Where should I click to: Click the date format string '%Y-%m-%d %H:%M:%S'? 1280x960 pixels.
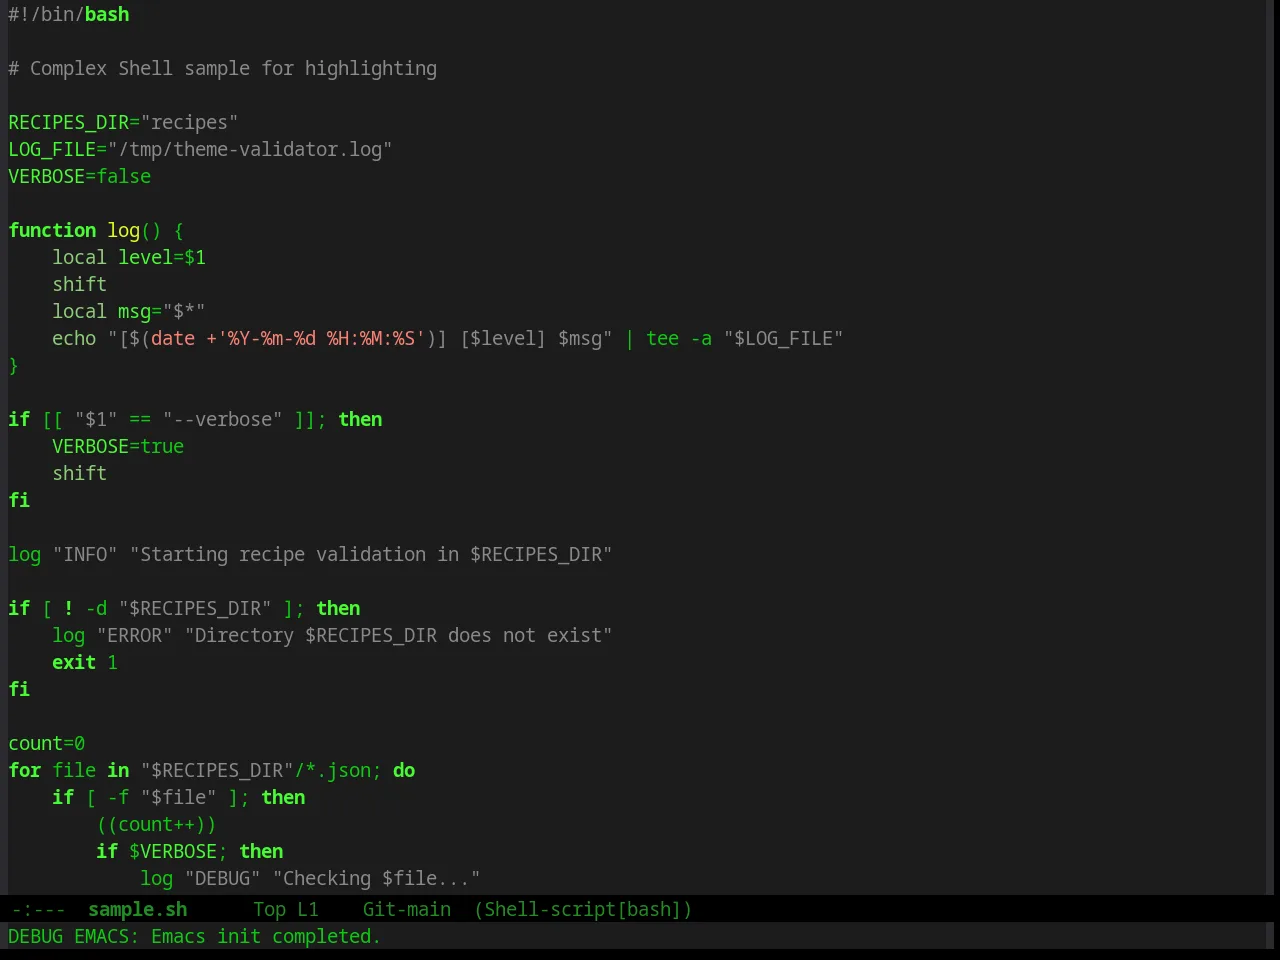[321, 338]
